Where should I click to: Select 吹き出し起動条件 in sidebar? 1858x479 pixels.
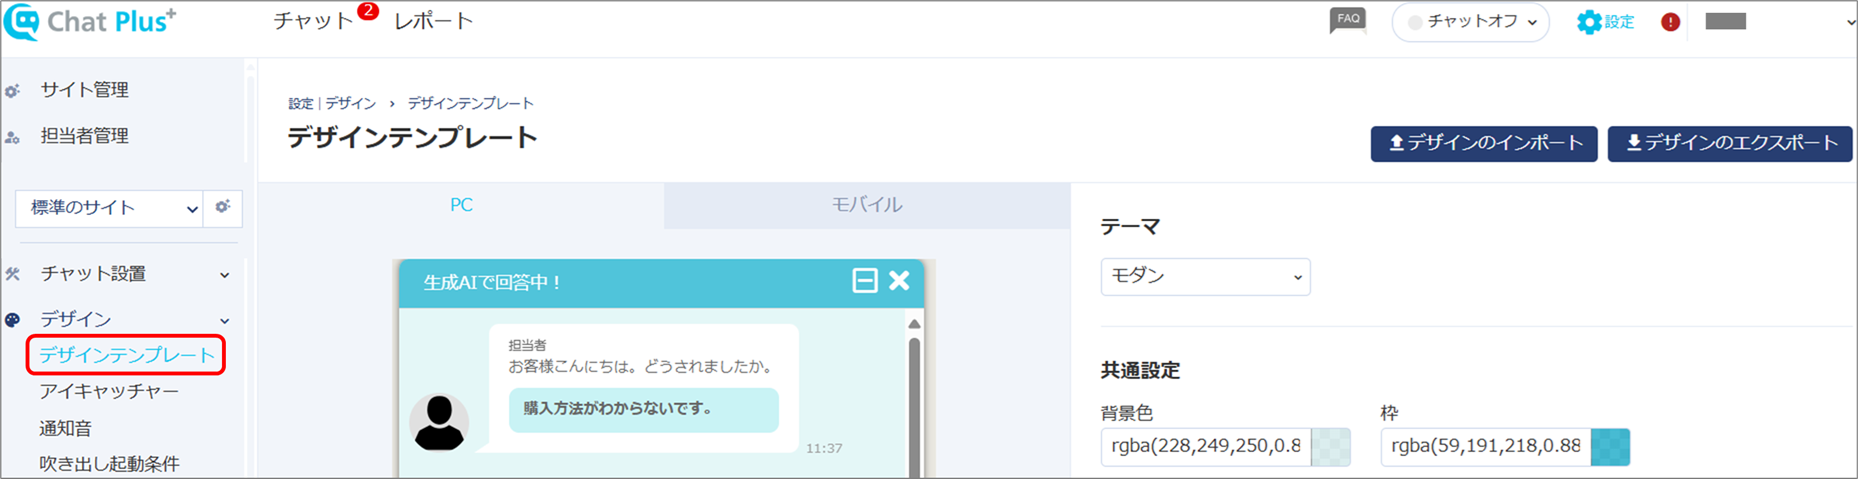click(109, 464)
